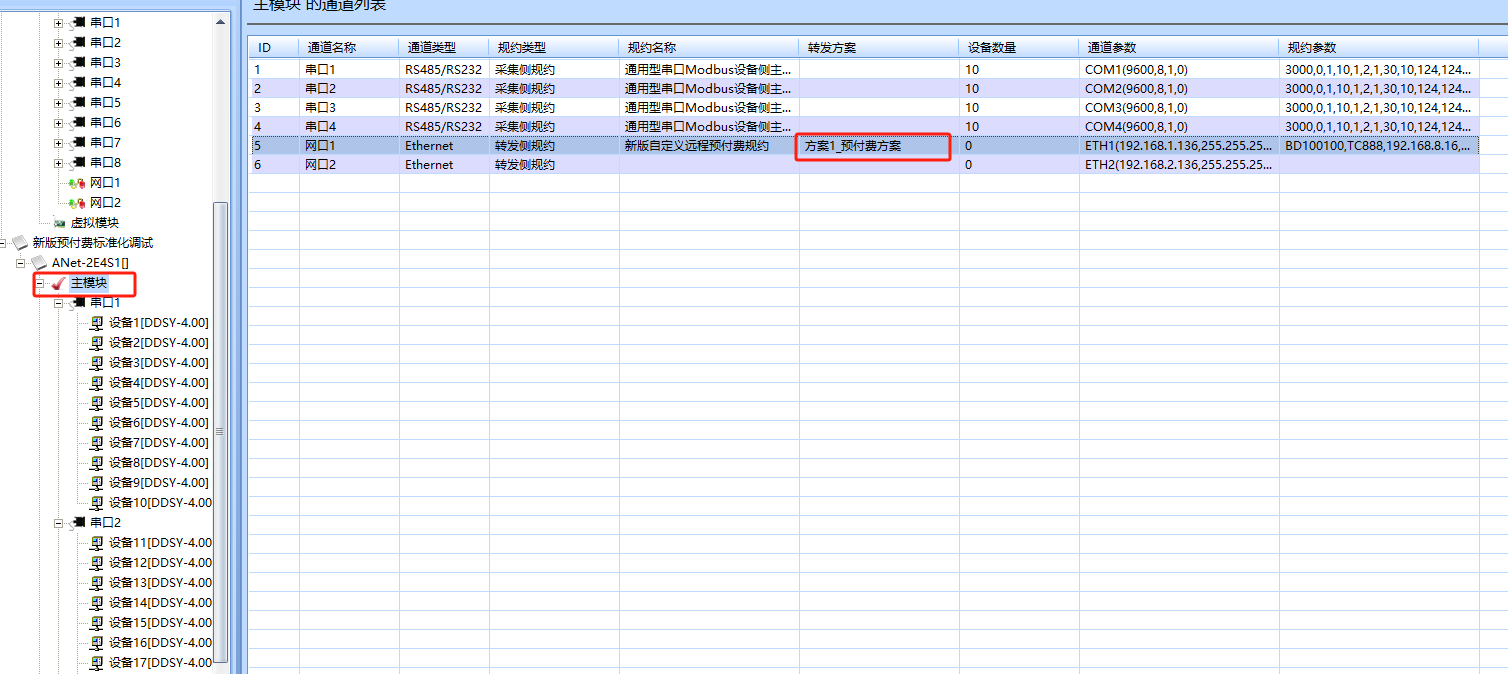
Task: Collapse the 串口2 node above 设备11
Action: 58,522
